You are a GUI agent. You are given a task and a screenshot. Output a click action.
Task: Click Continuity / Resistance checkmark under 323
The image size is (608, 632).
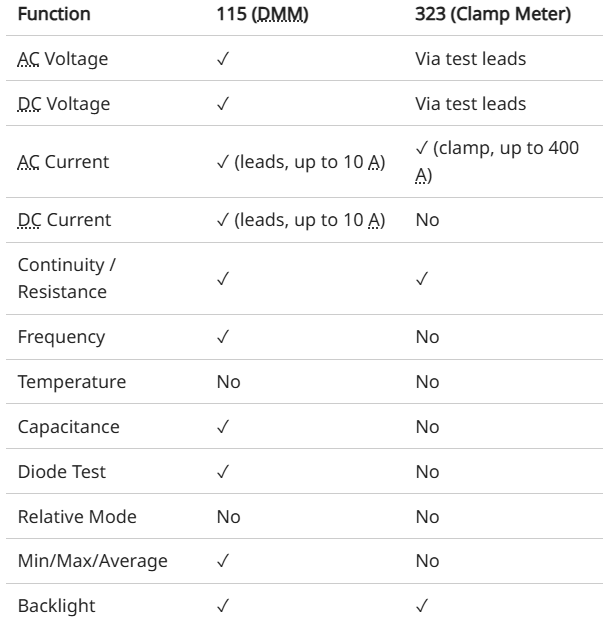tap(422, 279)
